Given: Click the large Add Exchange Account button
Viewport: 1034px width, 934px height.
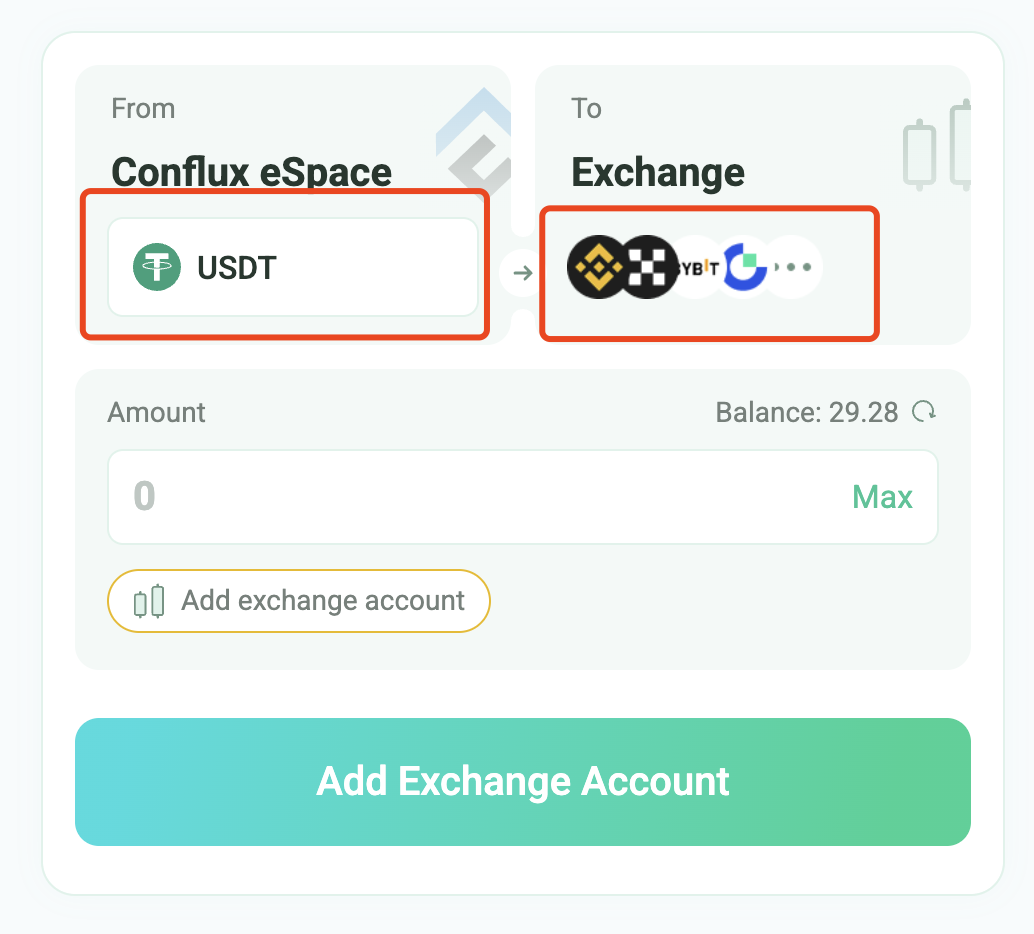Looking at the screenshot, I should 523,782.
